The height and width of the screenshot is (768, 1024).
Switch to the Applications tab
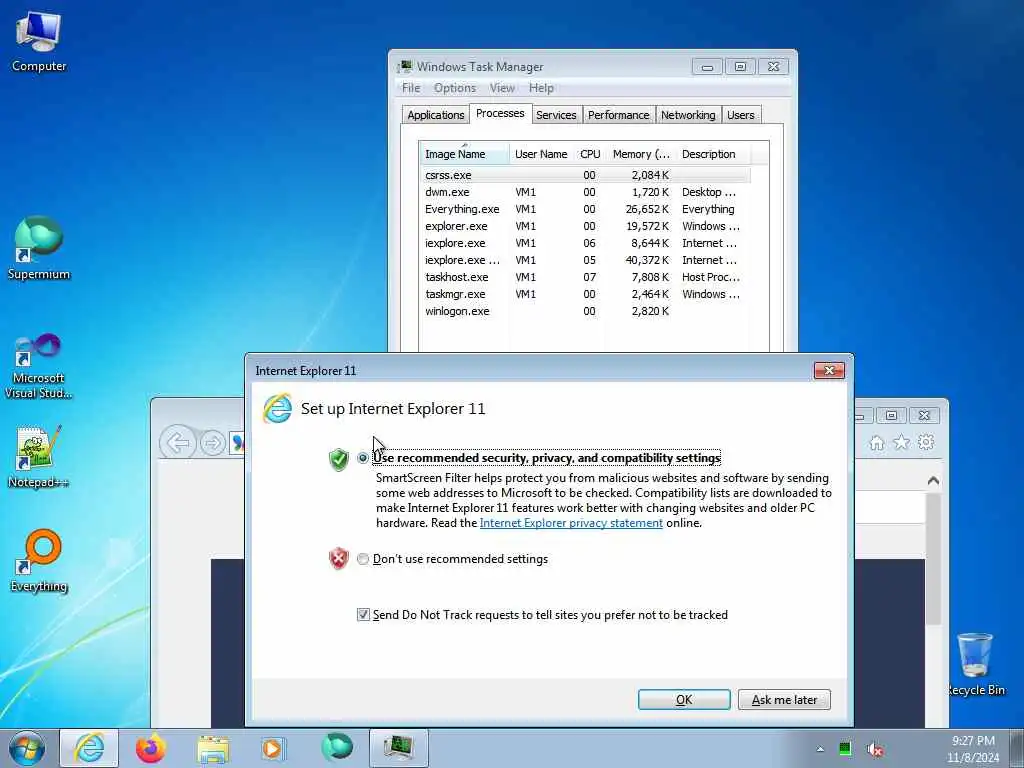436,115
